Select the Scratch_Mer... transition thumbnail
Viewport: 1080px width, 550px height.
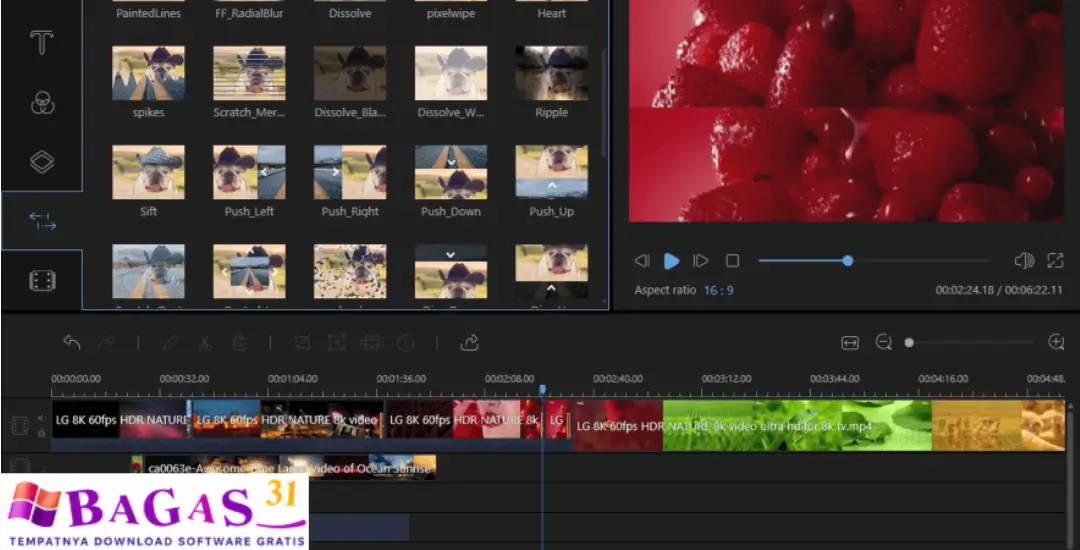click(x=249, y=73)
